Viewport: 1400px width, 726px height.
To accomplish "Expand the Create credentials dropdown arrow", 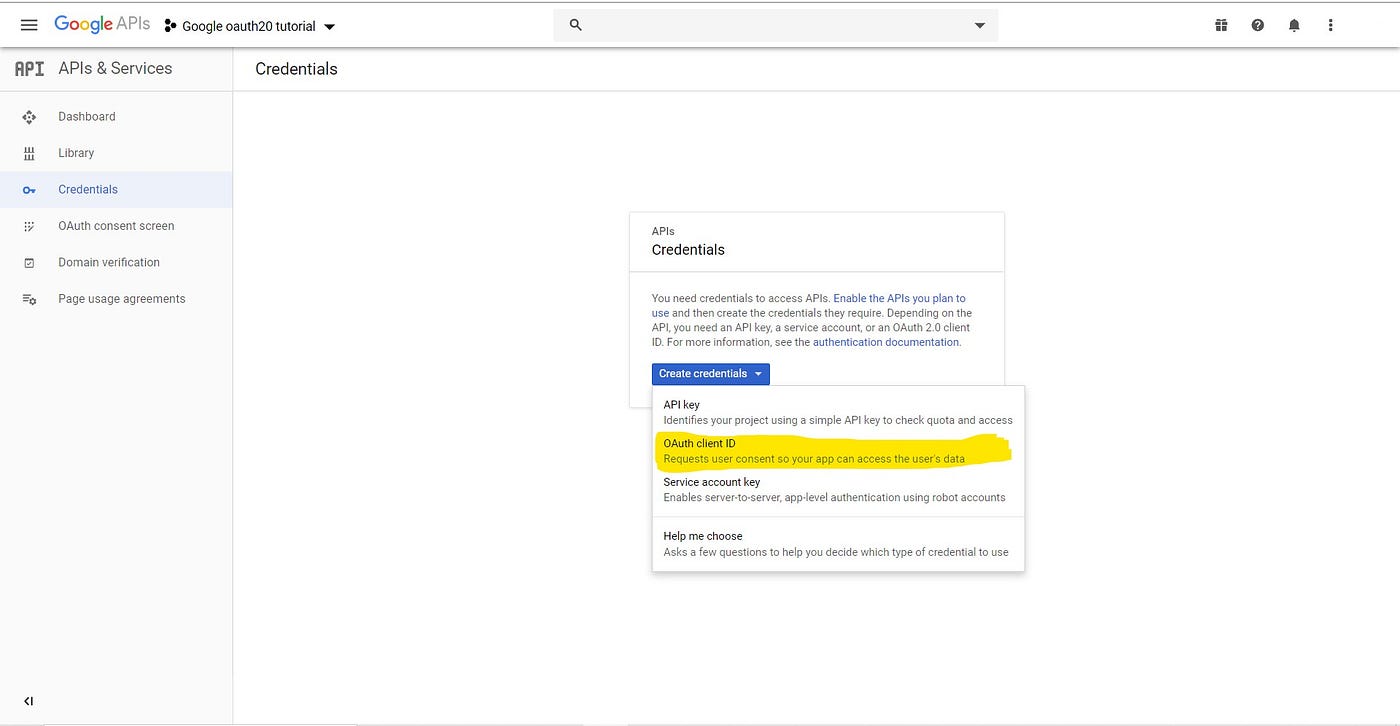I will coord(759,373).
